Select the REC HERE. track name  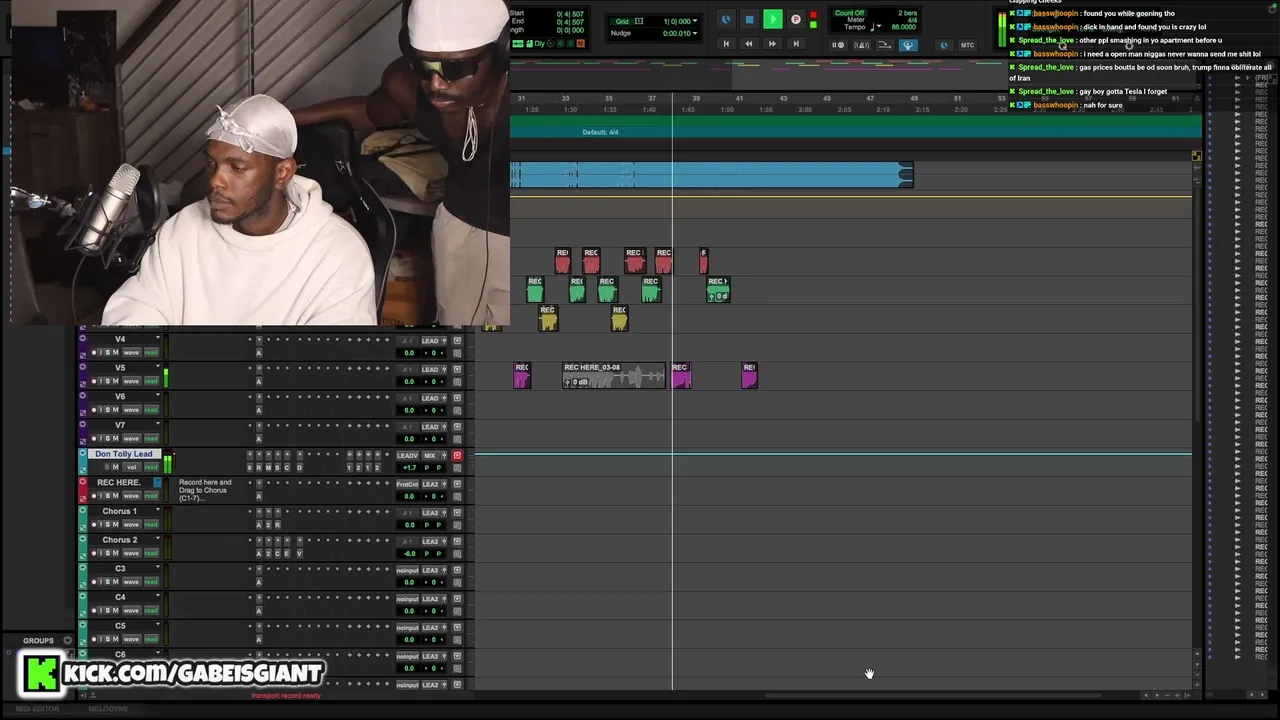coord(119,483)
